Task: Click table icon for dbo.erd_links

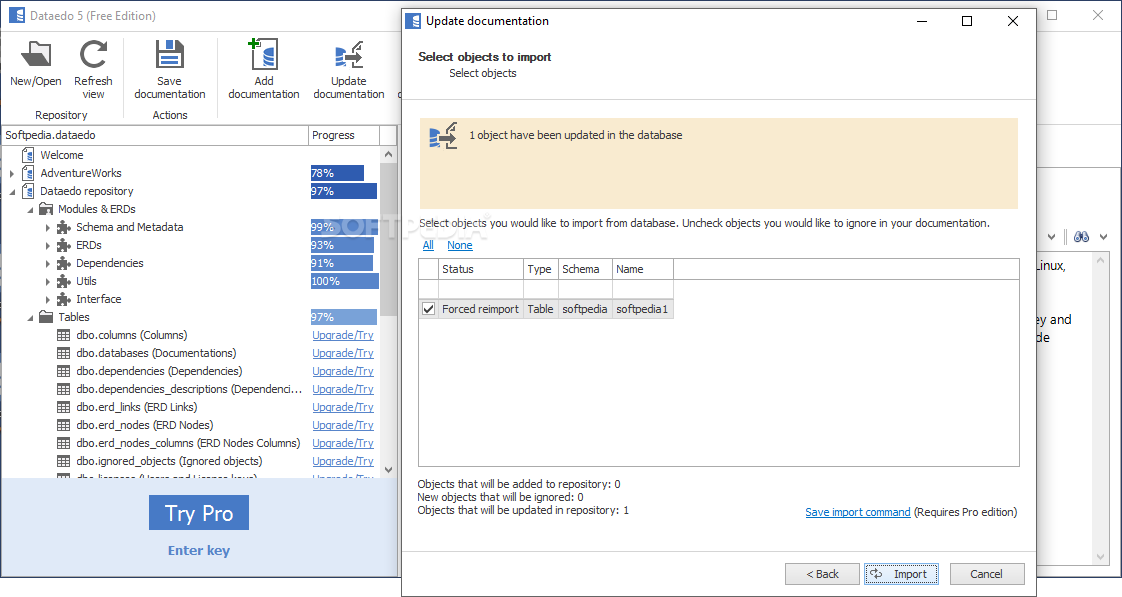Action: click(x=64, y=407)
